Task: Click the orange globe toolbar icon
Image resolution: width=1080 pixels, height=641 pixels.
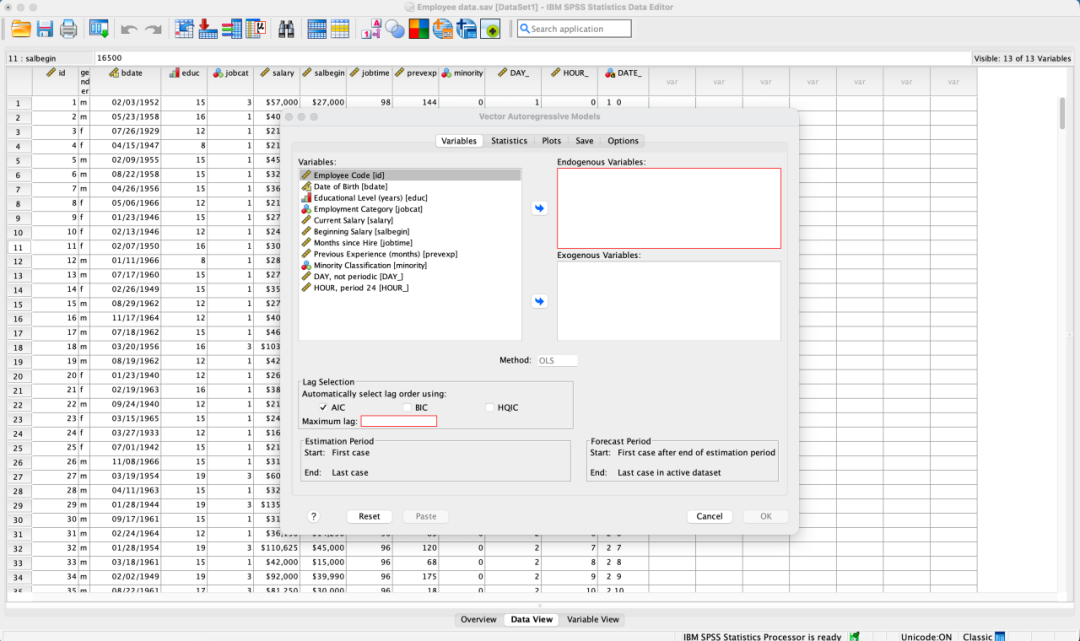Action: tap(442, 29)
